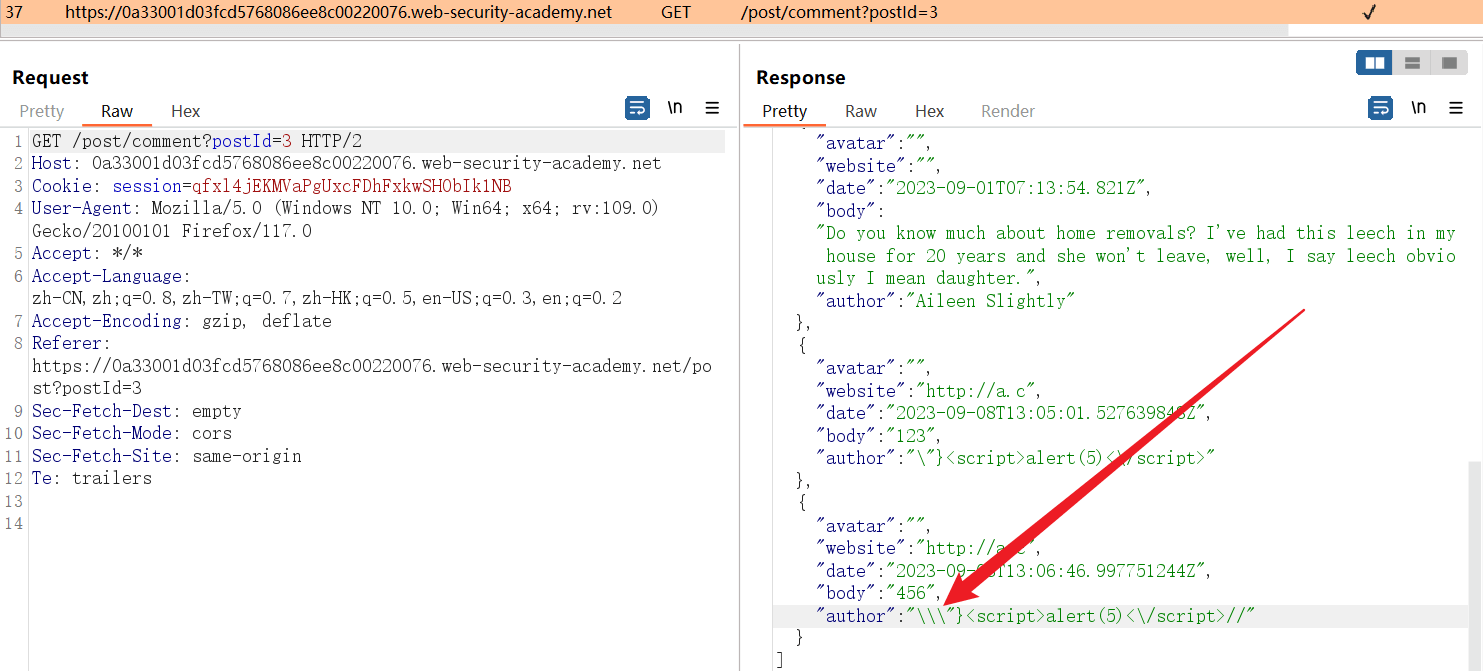The height and width of the screenshot is (671, 1483).
Task: Toggle word wrap in the Response panel
Action: click(1381, 108)
